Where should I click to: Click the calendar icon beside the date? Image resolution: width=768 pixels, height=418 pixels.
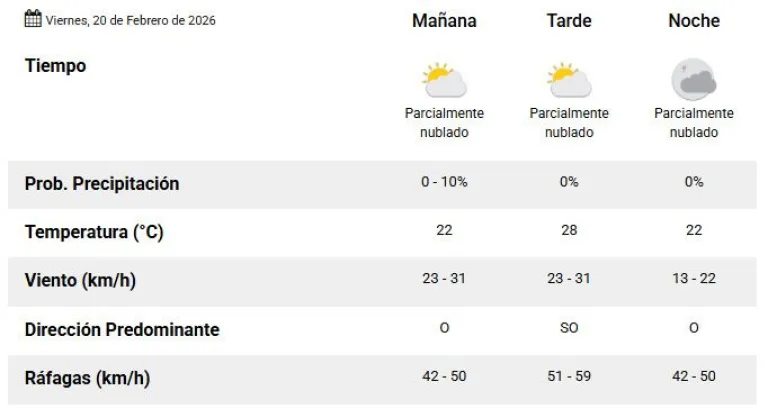click(x=32, y=19)
